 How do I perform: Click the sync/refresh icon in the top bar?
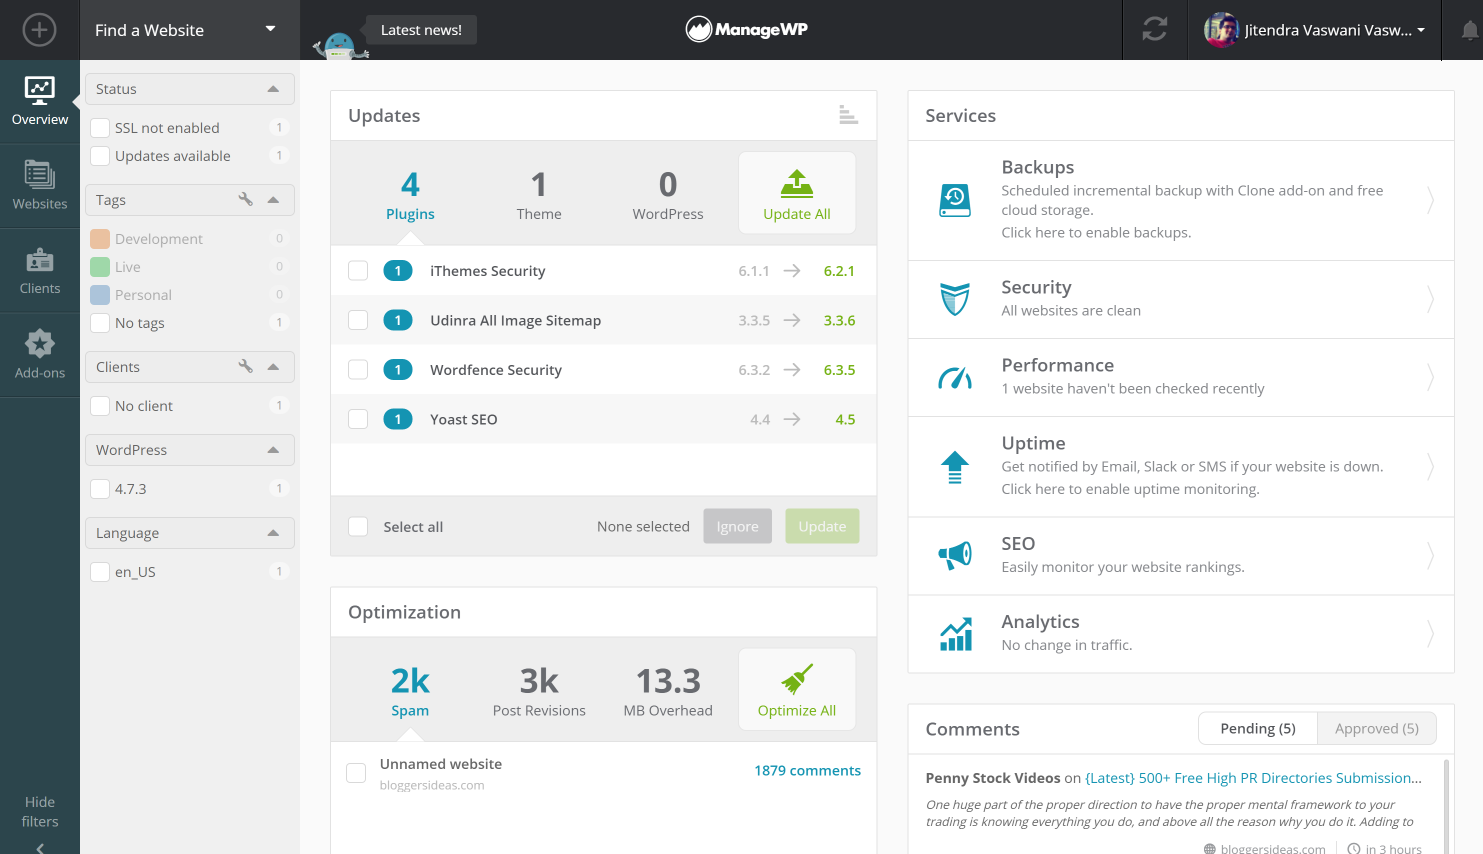click(1155, 30)
